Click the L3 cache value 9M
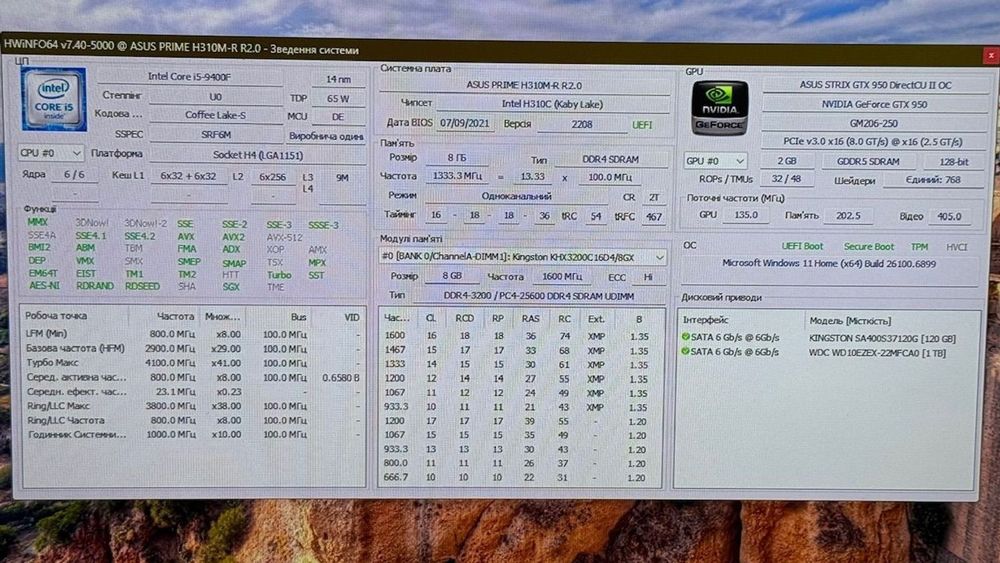1000x563 pixels. (x=342, y=178)
